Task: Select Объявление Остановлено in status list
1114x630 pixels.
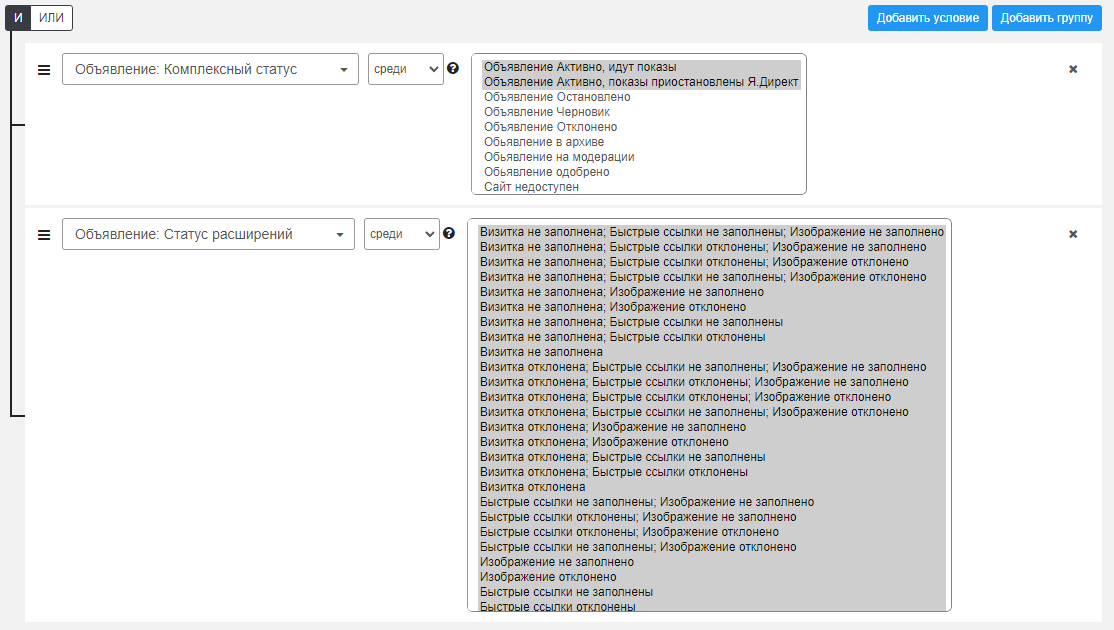Action: (557, 97)
